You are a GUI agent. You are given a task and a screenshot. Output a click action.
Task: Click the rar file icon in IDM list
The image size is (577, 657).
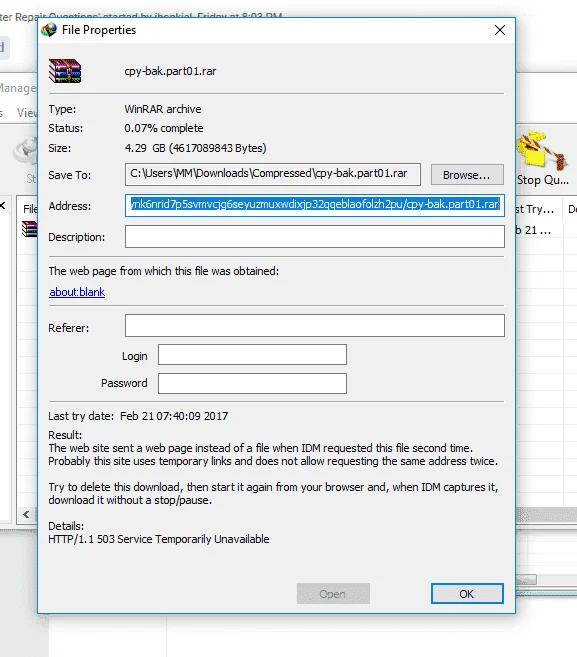29,229
